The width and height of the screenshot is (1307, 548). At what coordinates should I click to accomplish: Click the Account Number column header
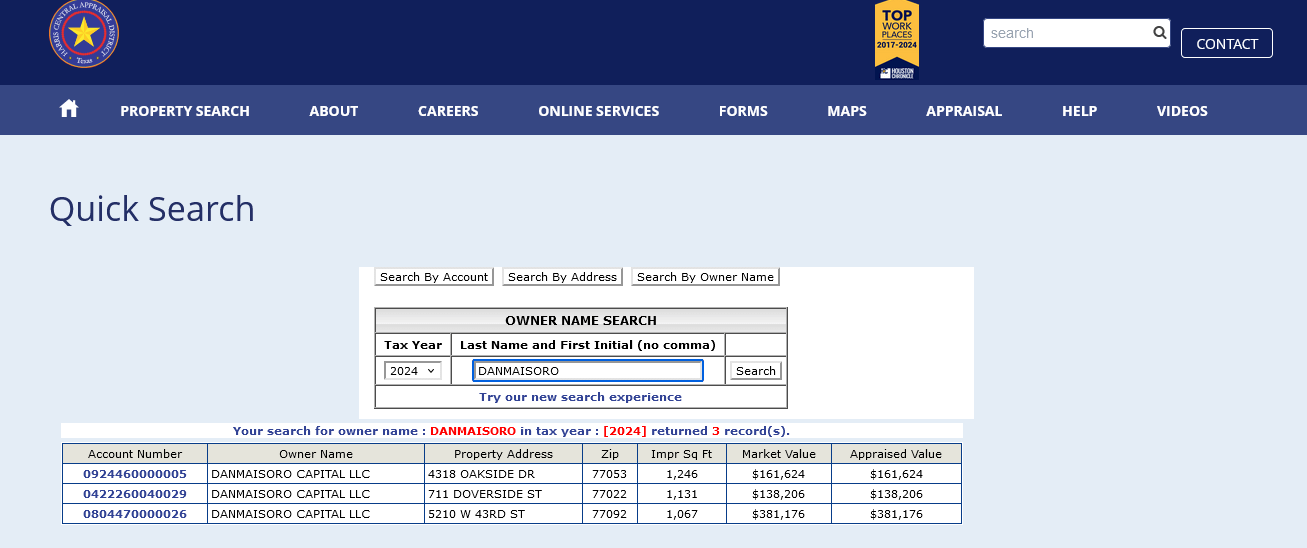tap(135, 454)
